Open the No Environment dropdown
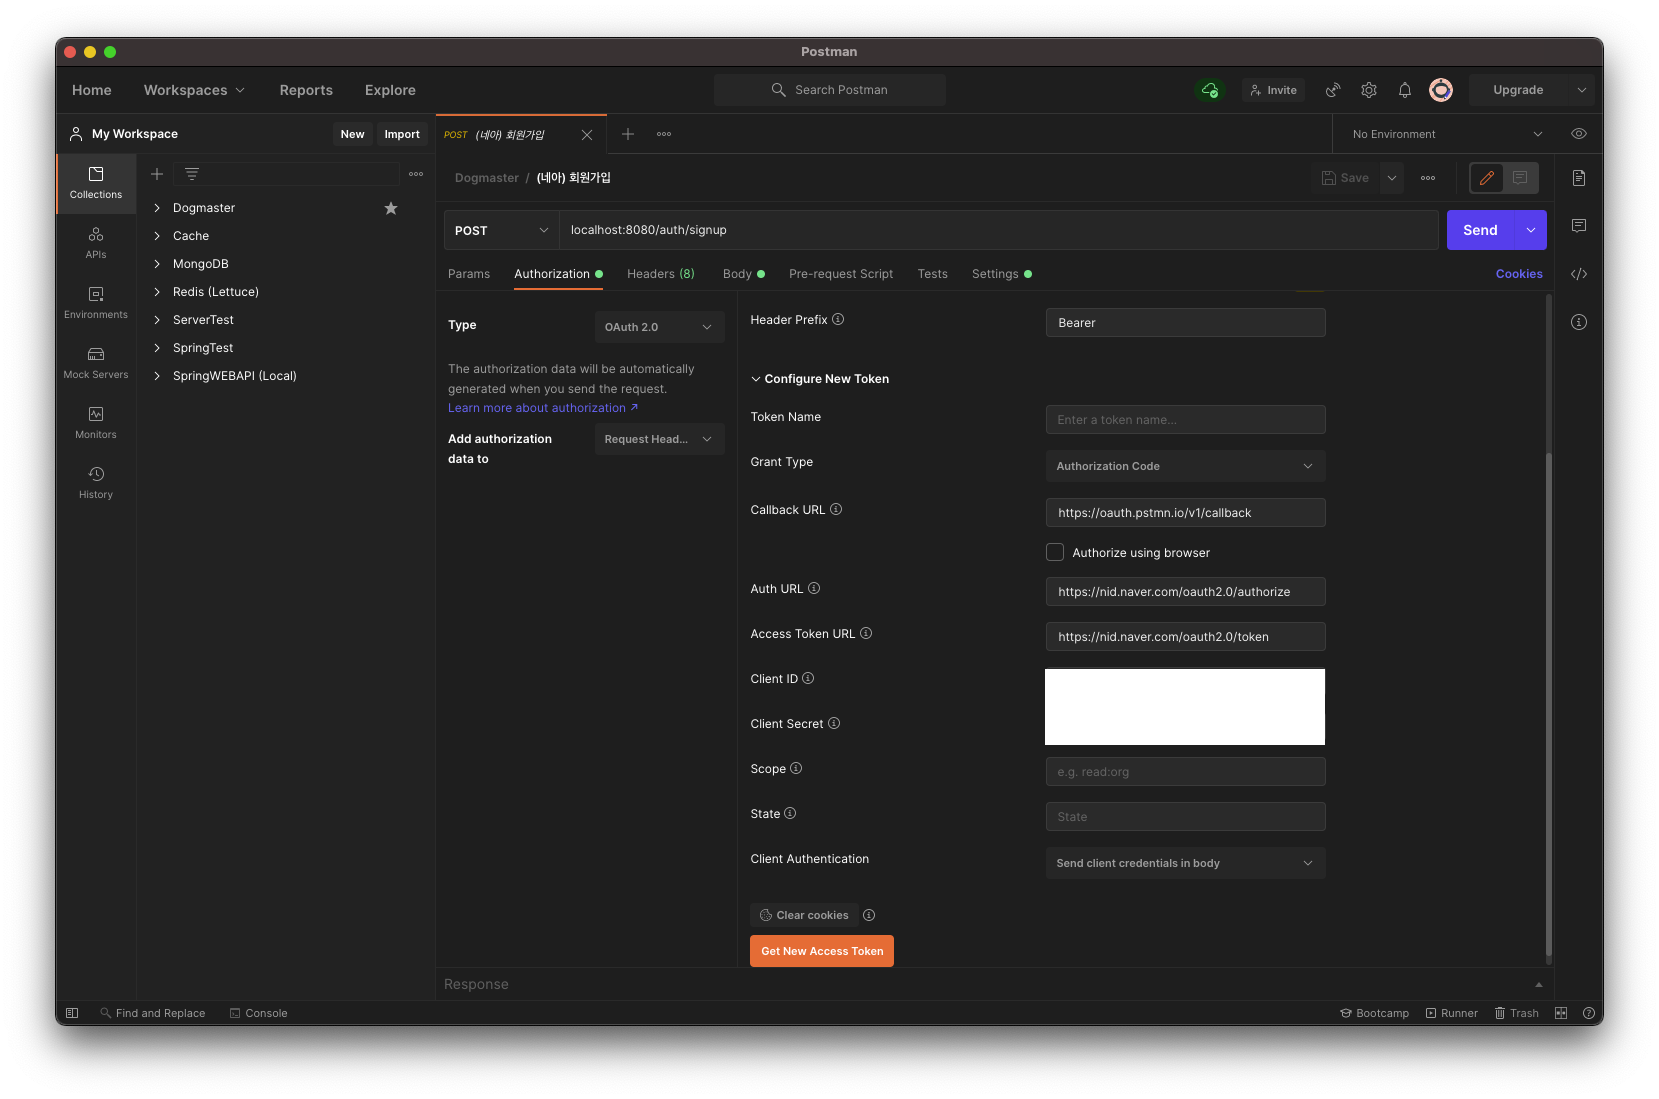 (x=1447, y=134)
